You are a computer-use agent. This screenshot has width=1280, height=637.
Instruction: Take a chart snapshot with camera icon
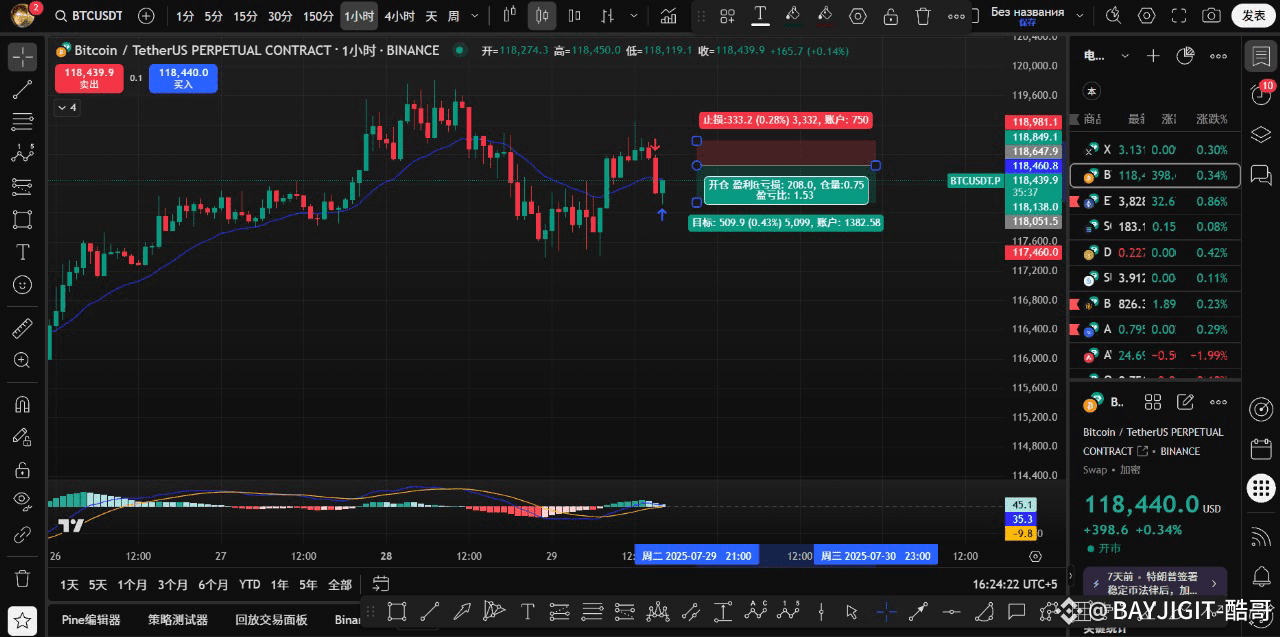[1211, 16]
